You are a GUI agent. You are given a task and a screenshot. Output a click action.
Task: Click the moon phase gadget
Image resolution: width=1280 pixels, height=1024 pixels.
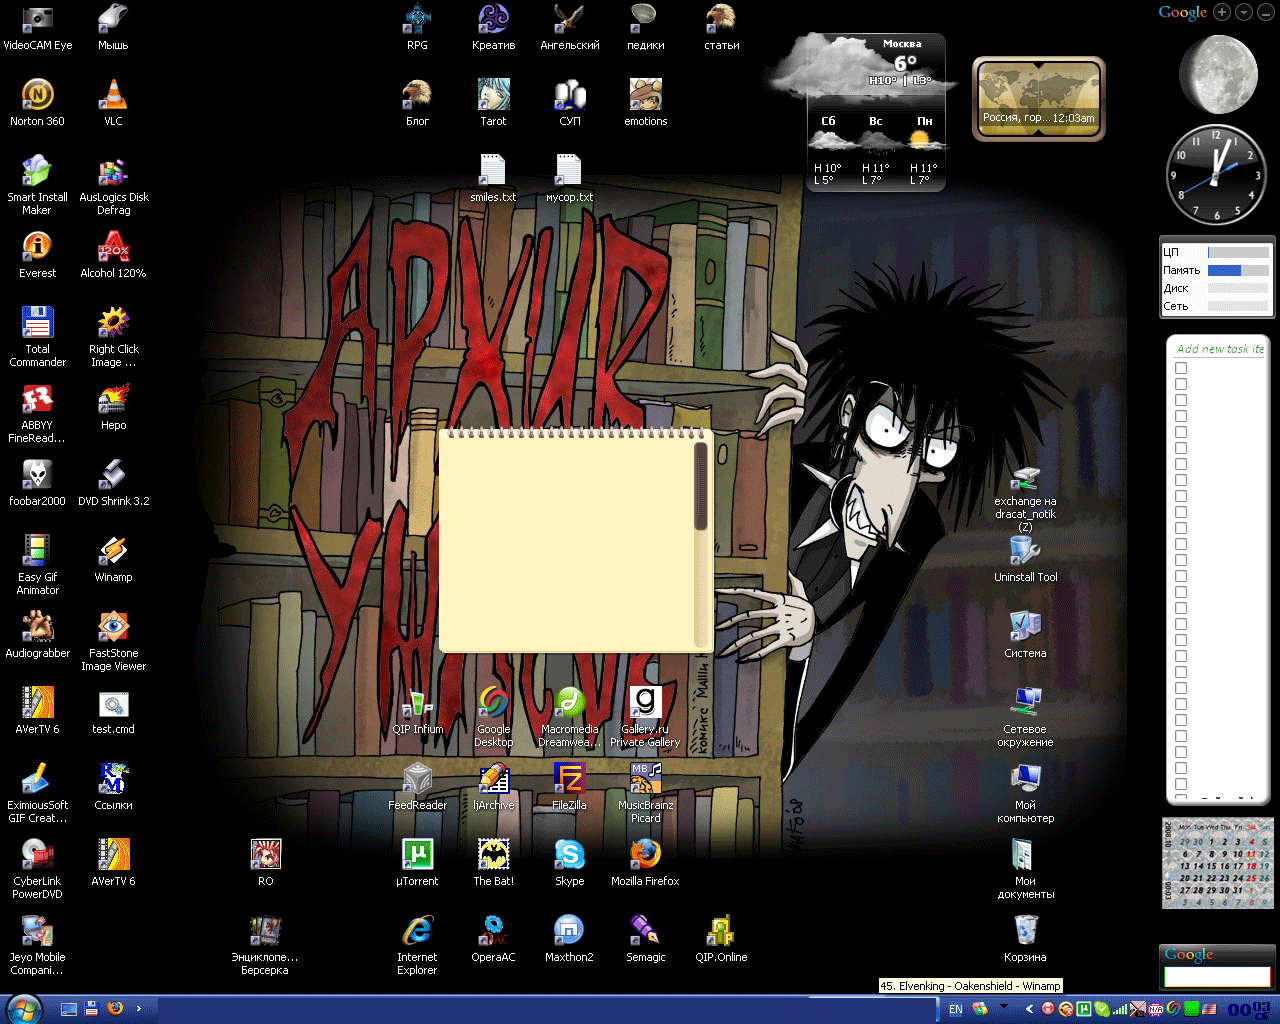(x=1218, y=75)
